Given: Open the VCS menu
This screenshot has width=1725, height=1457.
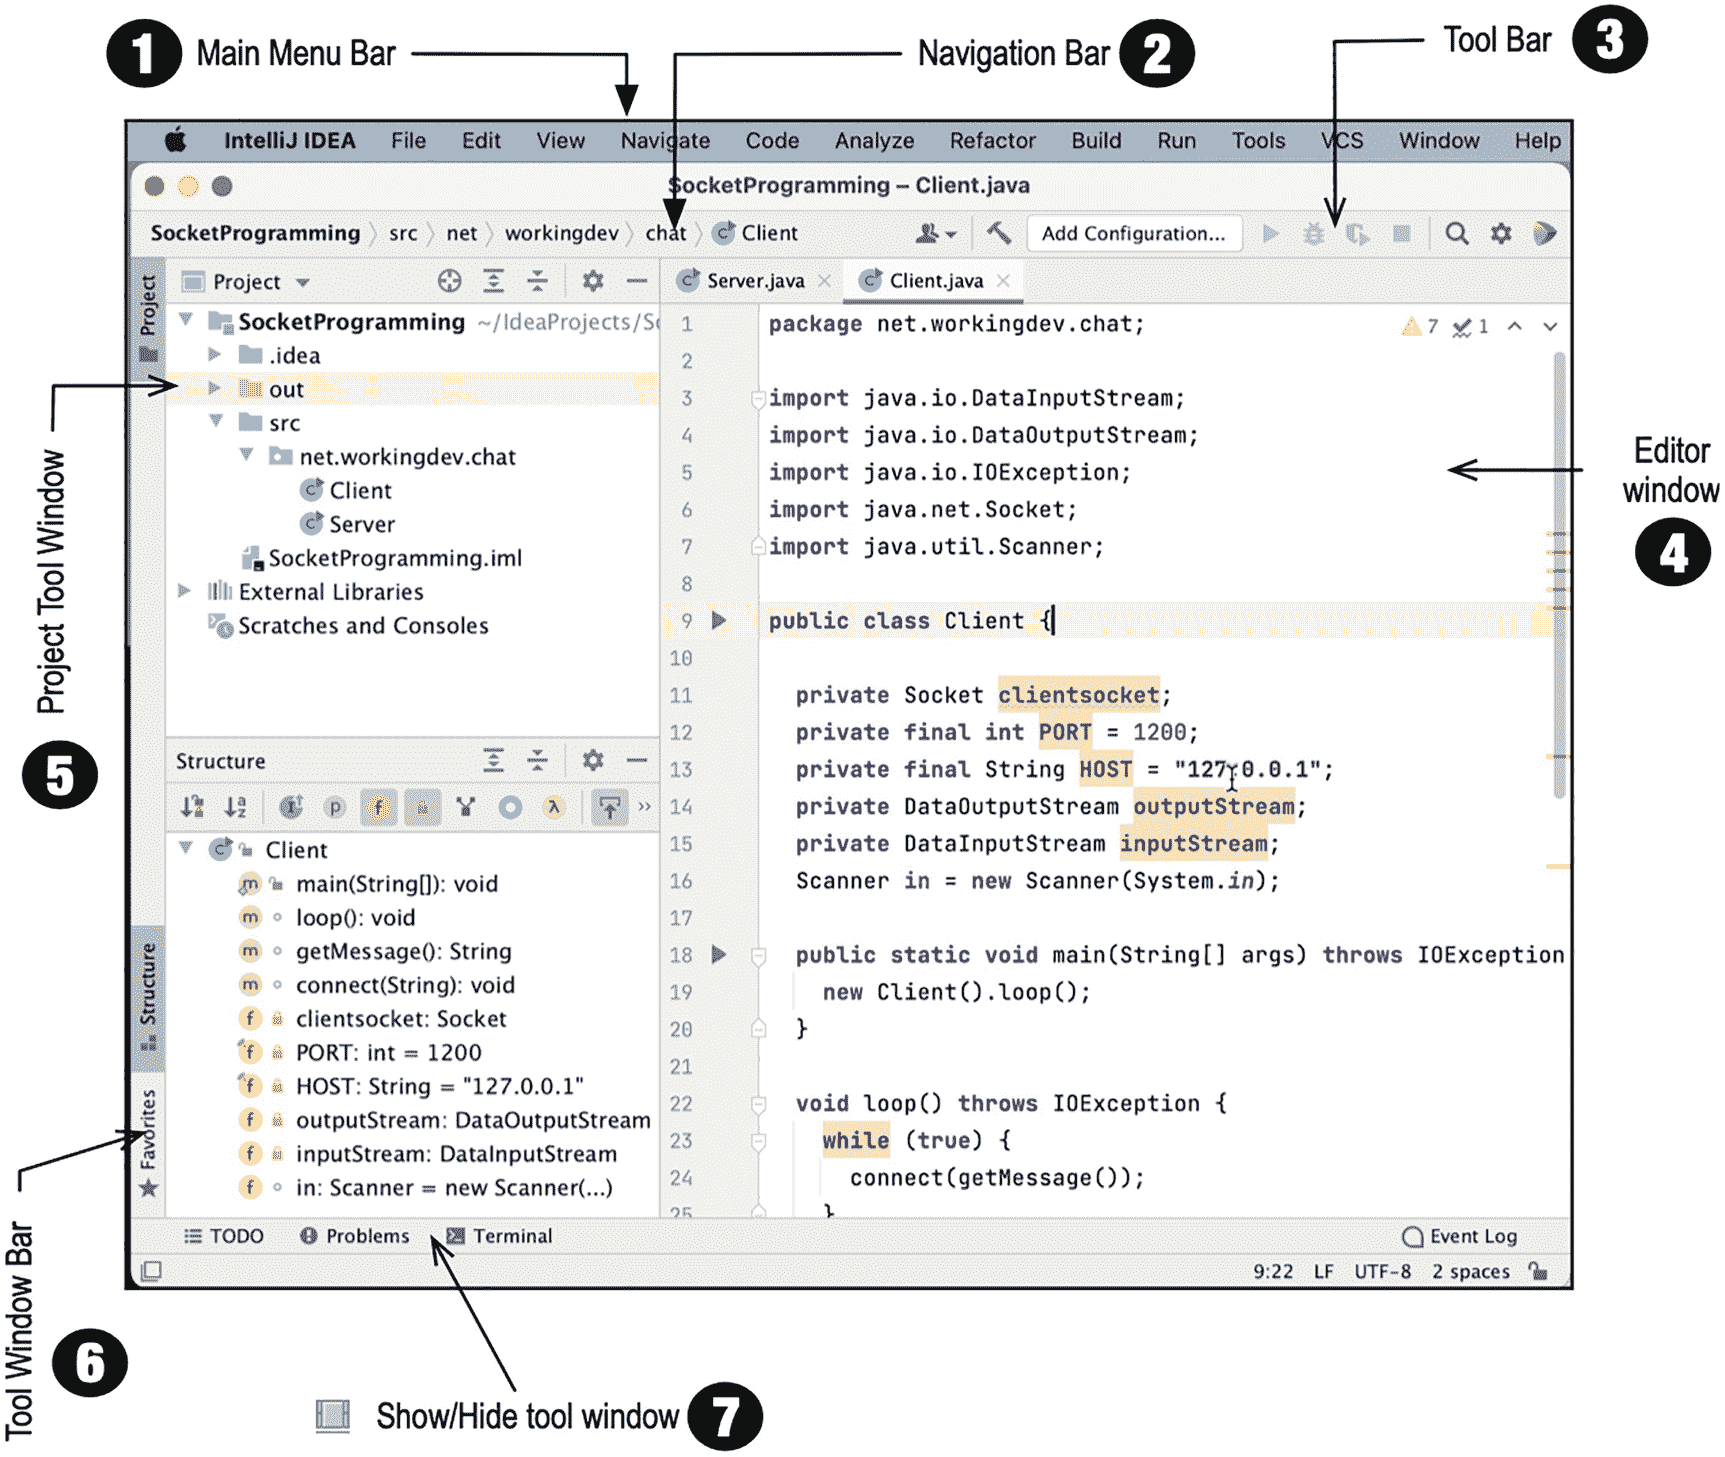Looking at the screenshot, I should [x=1341, y=141].
